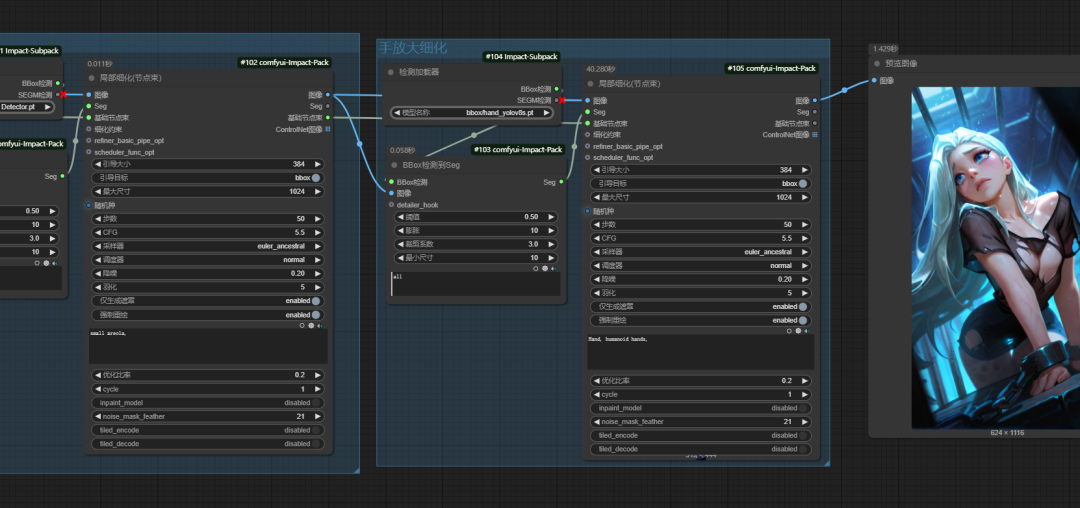Edit the 'Hand, humanoid hands,' prompt text box

click(x=700, y=352)
